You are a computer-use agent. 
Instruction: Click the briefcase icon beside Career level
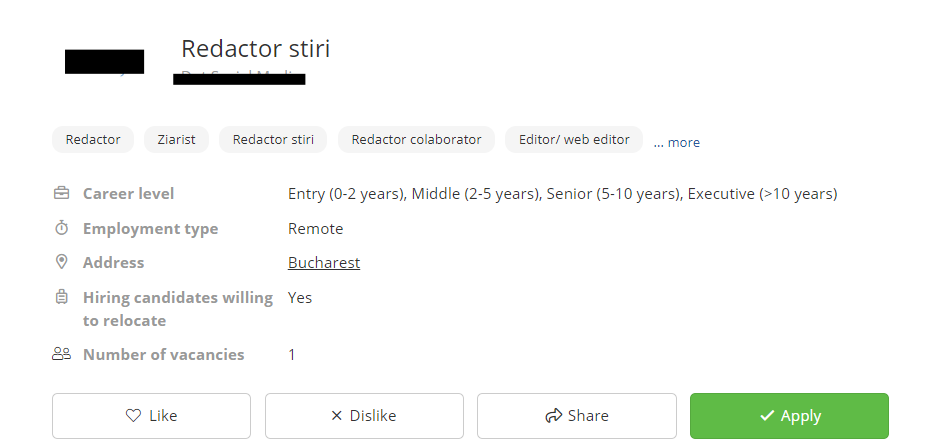click(x=61, y=194)
